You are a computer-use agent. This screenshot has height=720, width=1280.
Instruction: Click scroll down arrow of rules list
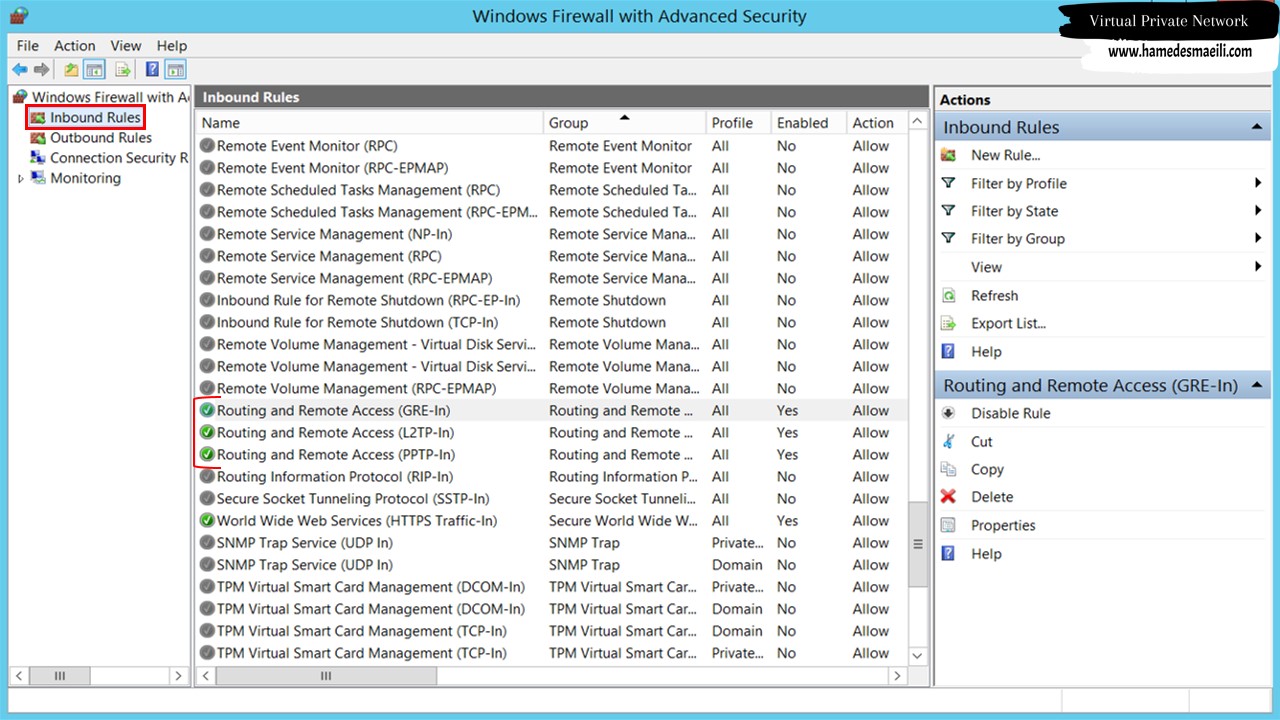tap(918, 655)
